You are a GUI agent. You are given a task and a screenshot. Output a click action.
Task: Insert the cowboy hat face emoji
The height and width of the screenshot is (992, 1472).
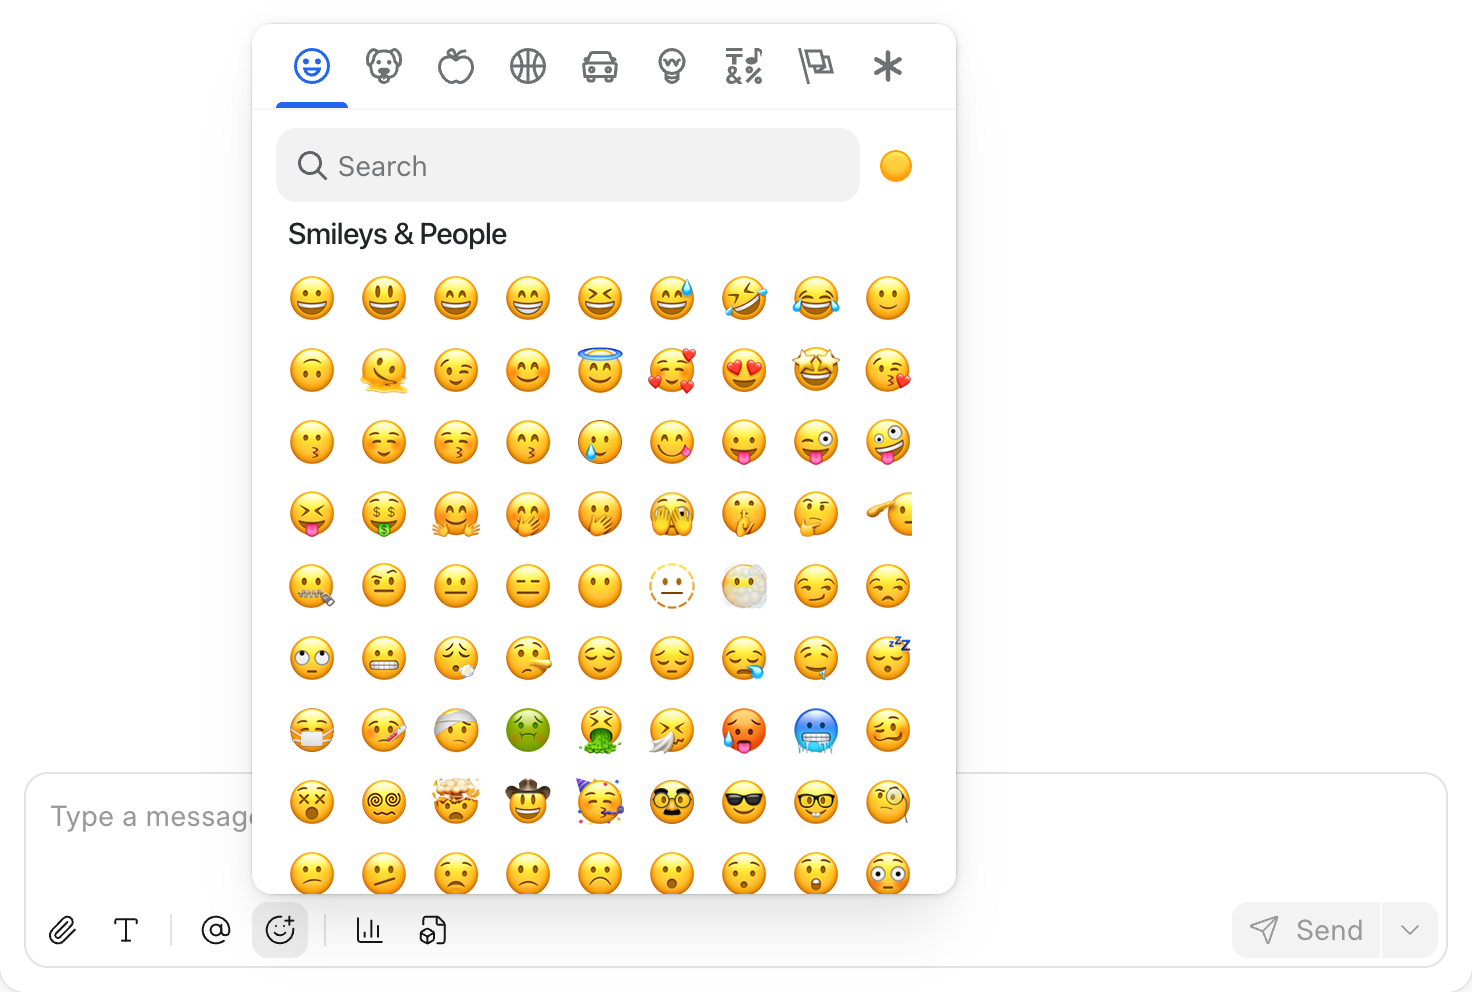(528, 802)
